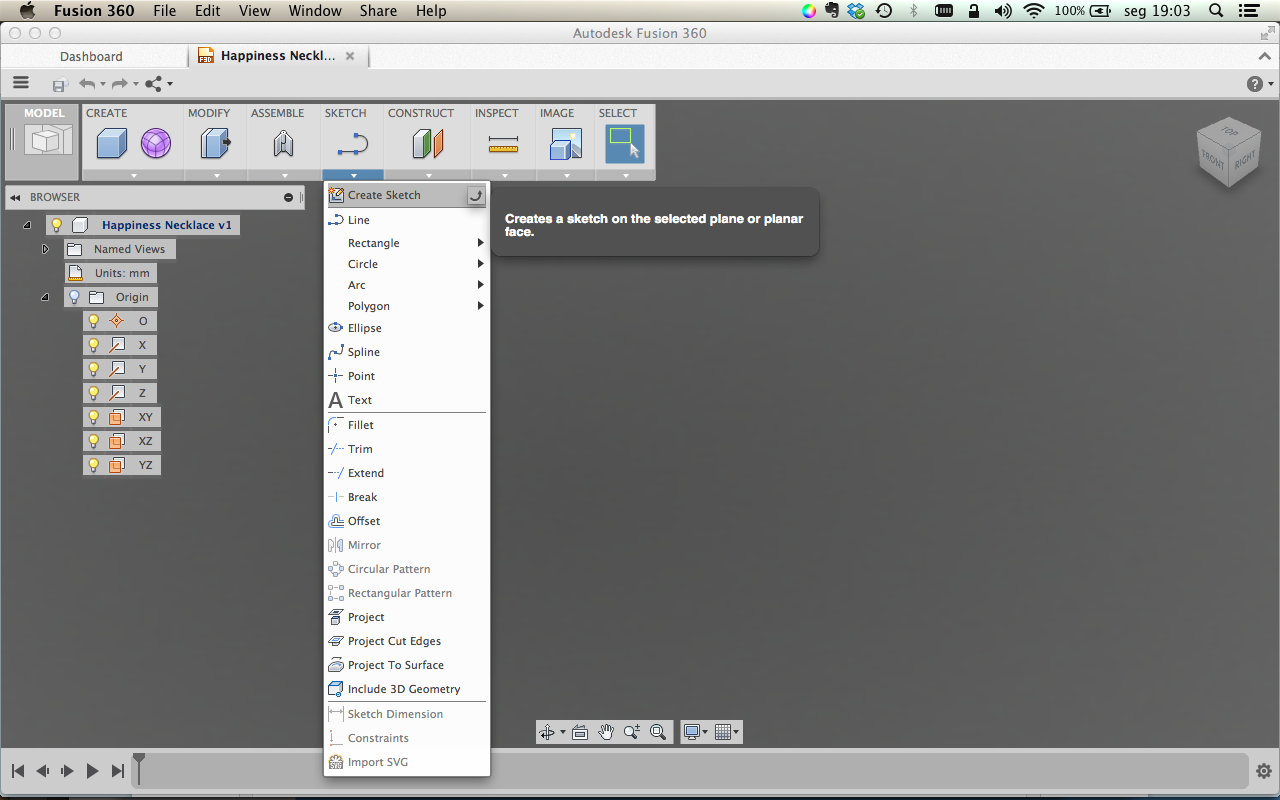
Task: Toggle visibility bulb of origin point O
Action: [94, 321]
